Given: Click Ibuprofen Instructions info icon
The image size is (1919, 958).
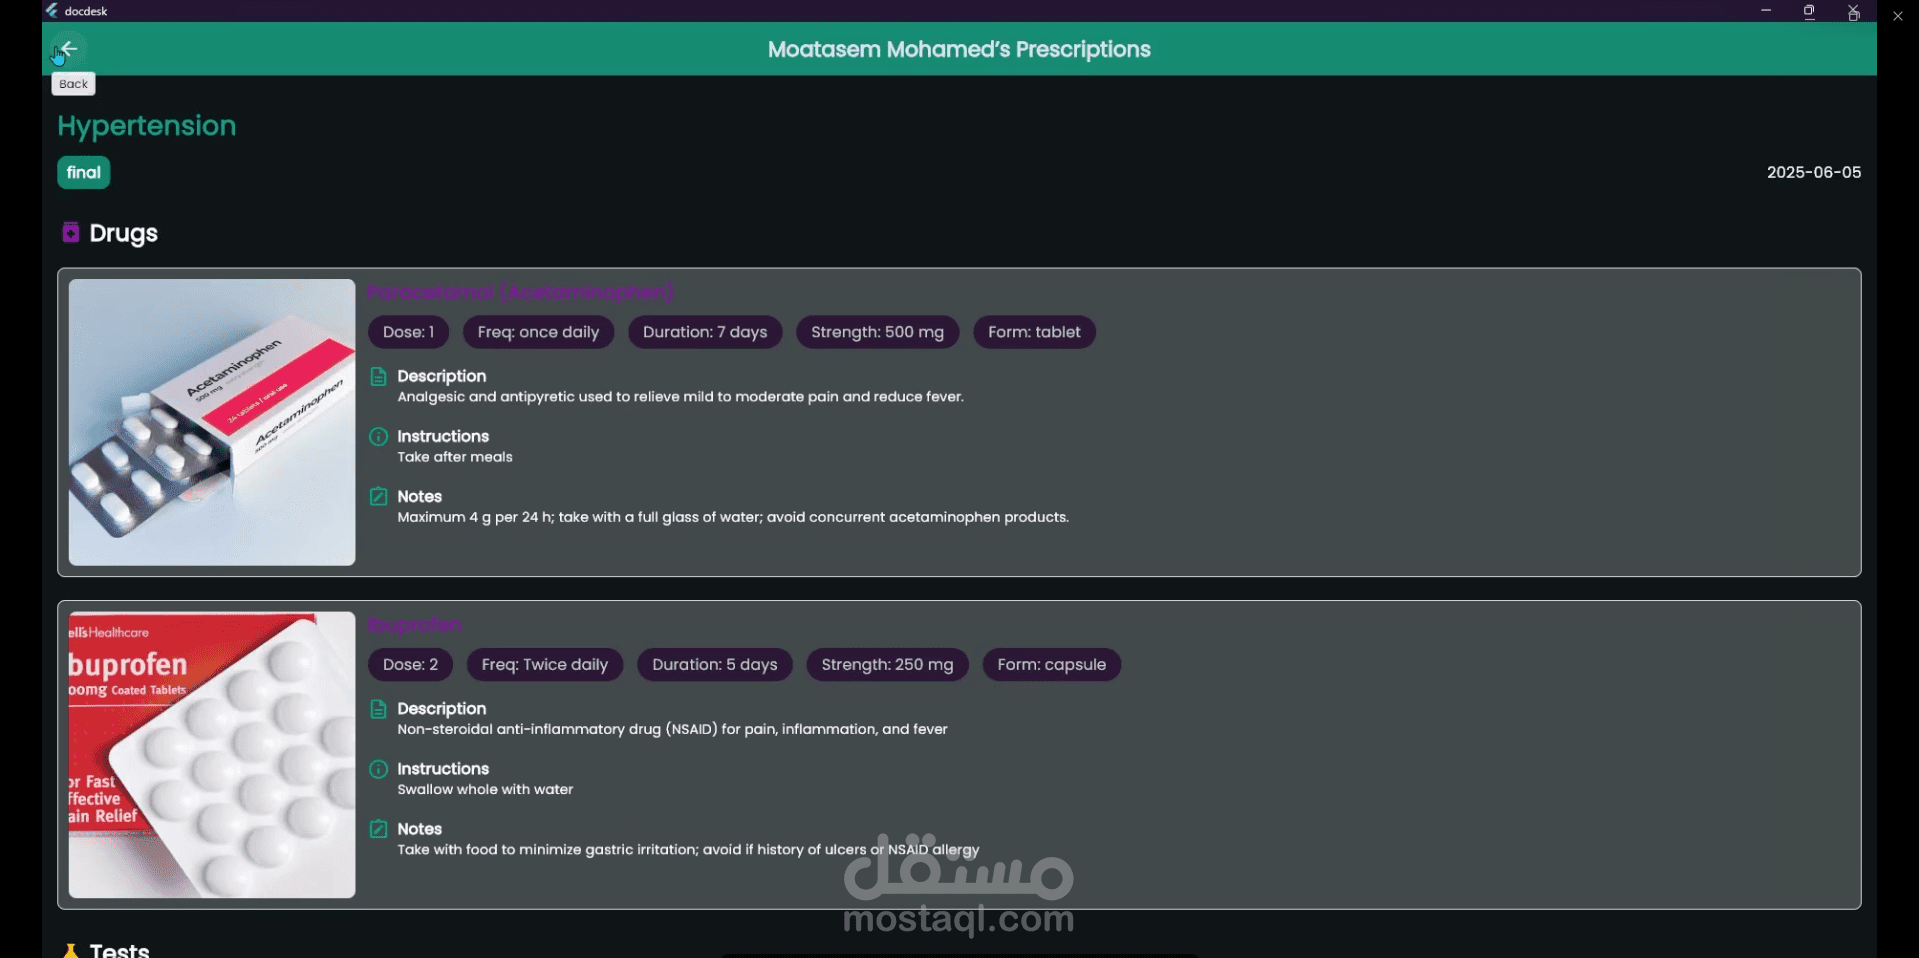Looking at the screenshot, I should [378, 769].
